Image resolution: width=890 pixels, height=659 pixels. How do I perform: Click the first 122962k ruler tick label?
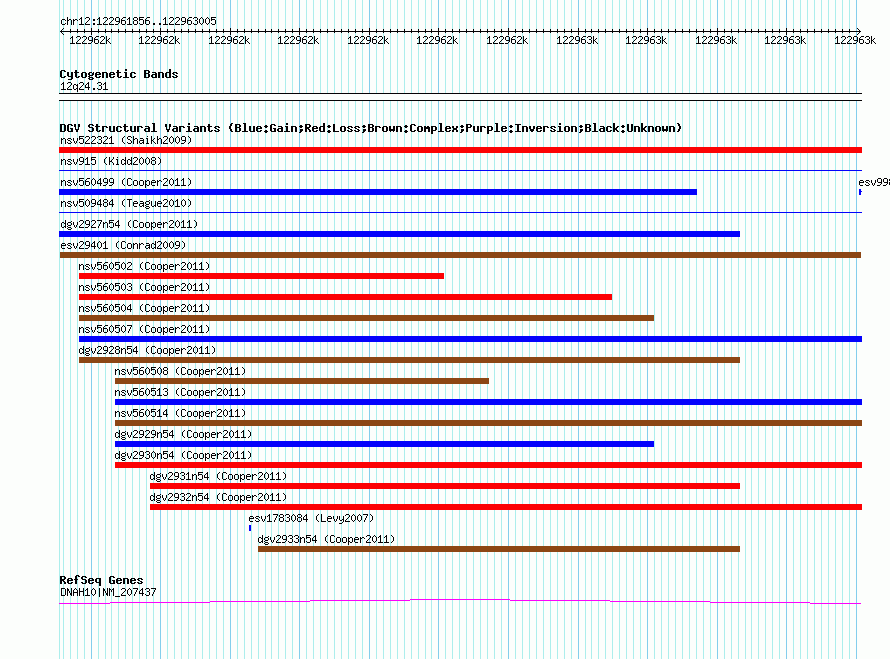coord(90,40)
